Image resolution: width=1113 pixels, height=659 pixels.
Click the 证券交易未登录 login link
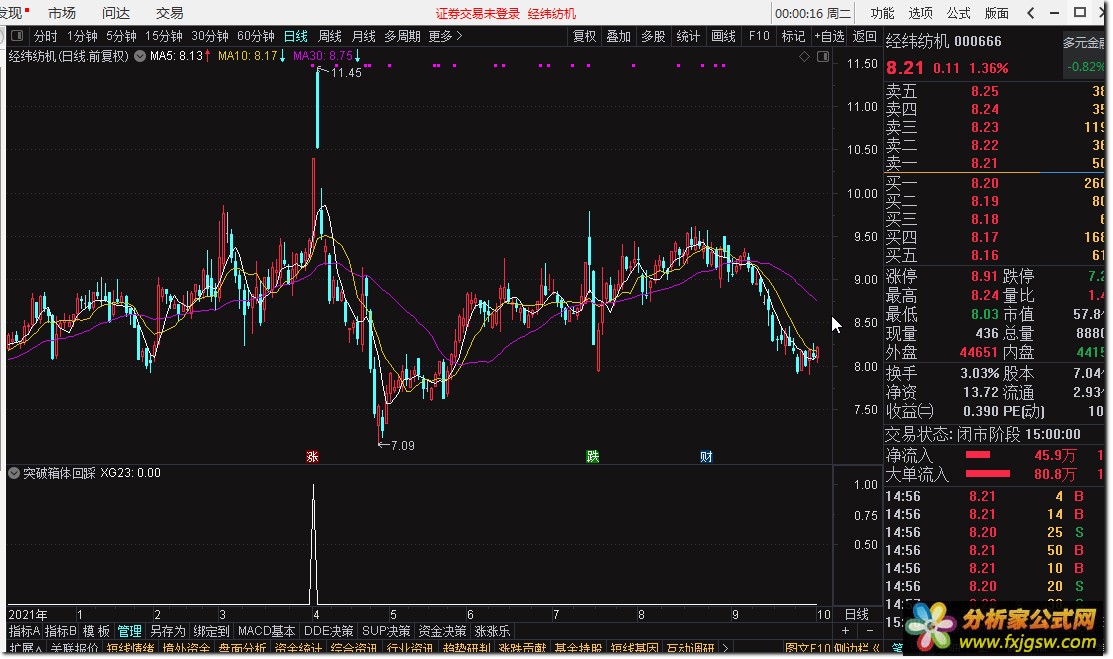click(478, 13)
